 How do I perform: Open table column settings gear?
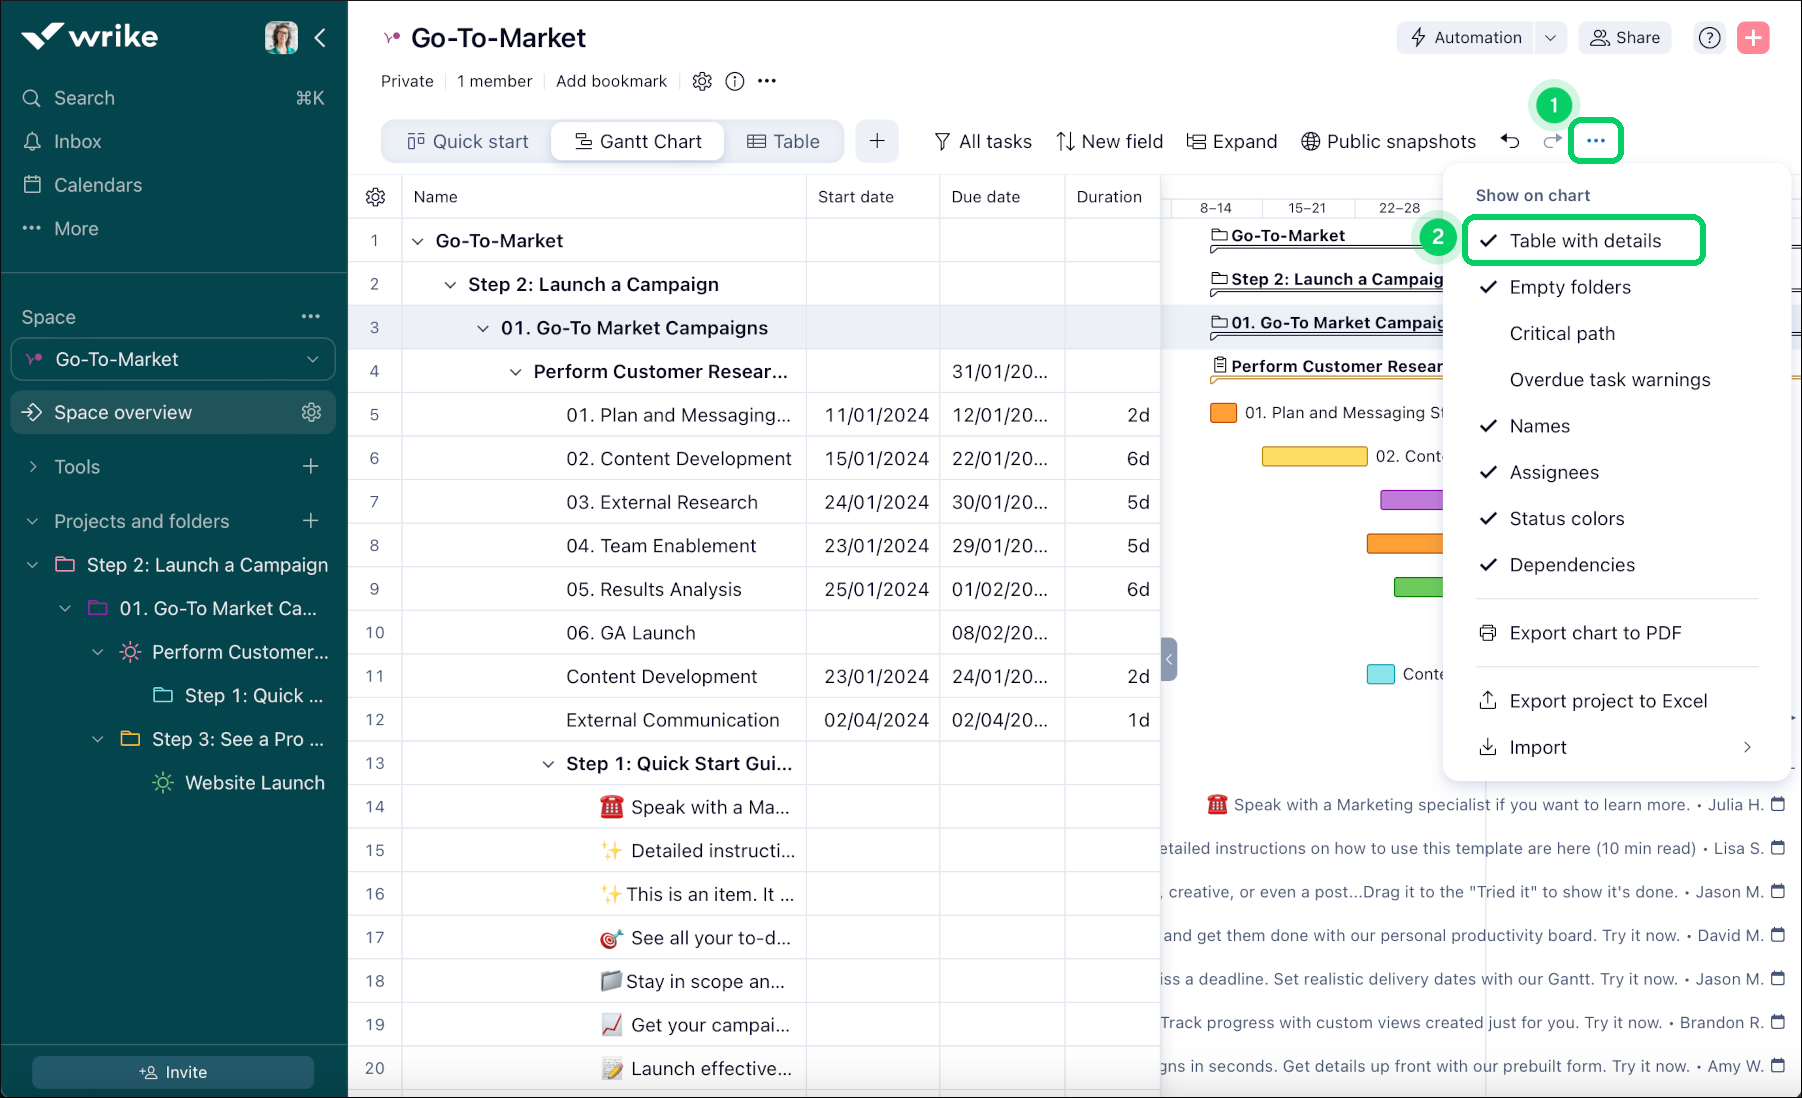[x=376, y=197]
